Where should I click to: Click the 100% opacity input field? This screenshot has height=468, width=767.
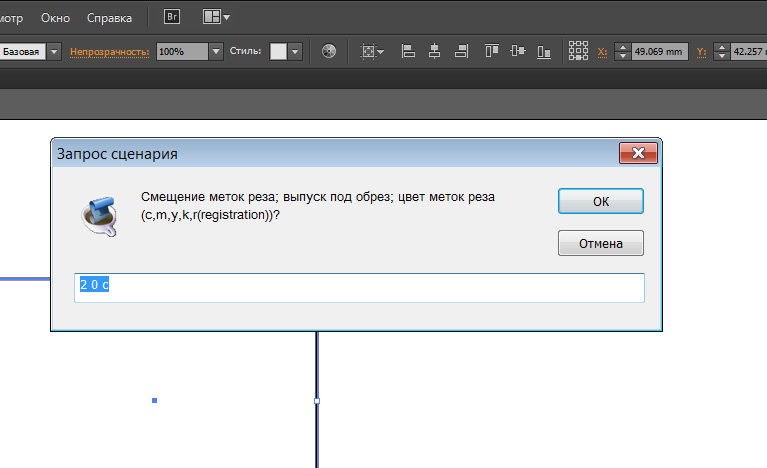(x=182, y=51)
